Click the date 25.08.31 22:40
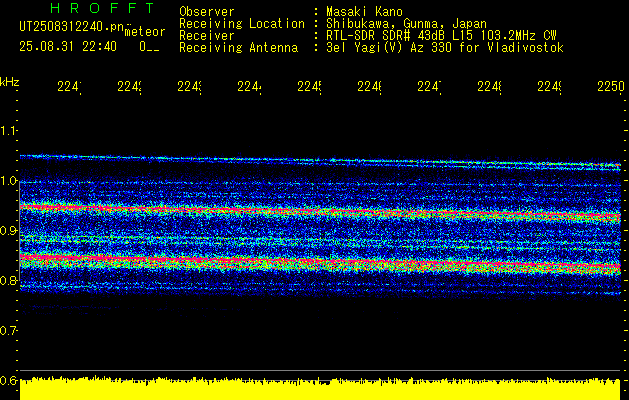This screenshot has width=629, height=400. [68, 47]
